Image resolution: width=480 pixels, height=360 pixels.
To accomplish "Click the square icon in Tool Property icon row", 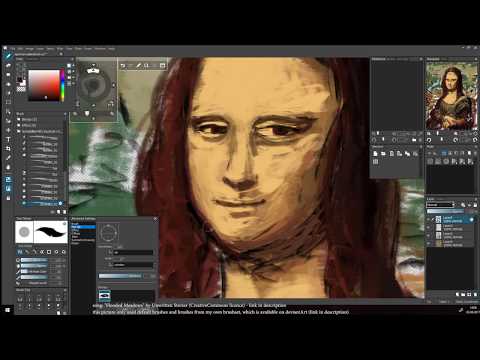I will point(49,252).
